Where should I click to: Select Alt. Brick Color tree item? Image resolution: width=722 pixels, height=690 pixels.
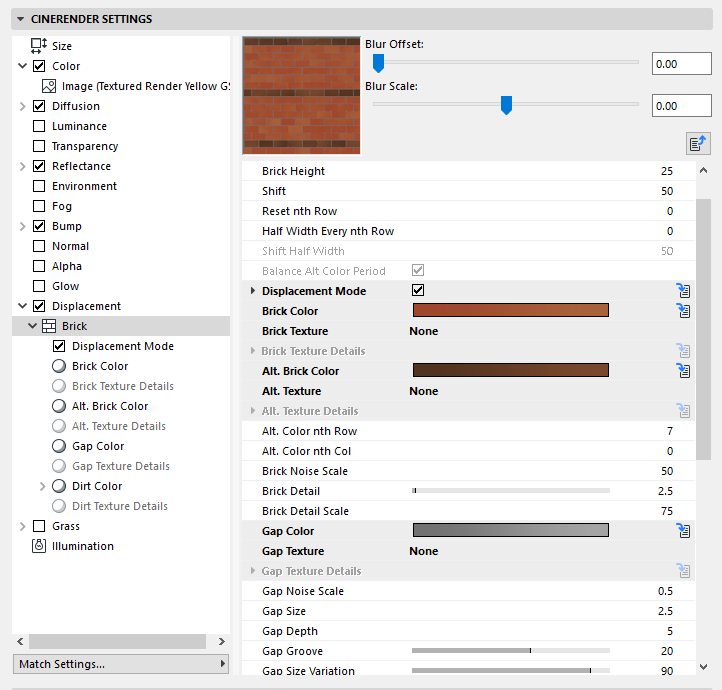(x=110, y=406)
